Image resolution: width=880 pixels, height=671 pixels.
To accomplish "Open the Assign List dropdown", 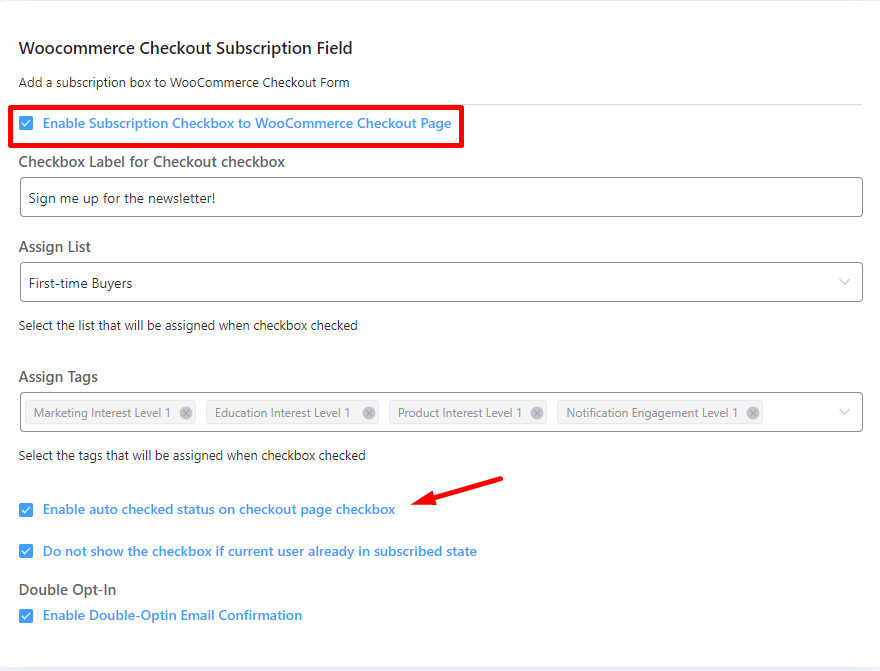I will click(441, 282).
